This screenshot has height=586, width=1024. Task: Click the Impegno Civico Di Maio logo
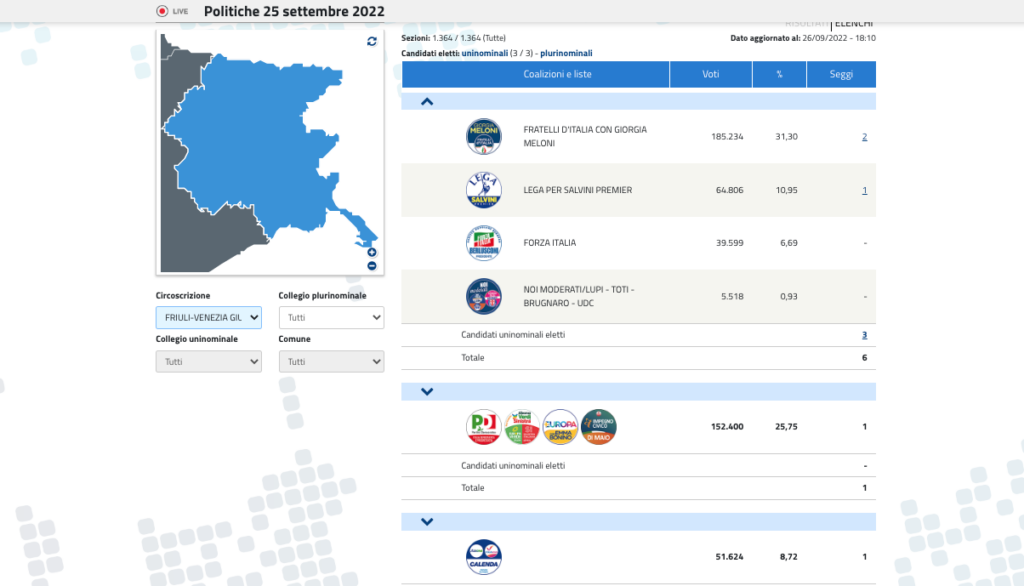[x=598, y=427]
